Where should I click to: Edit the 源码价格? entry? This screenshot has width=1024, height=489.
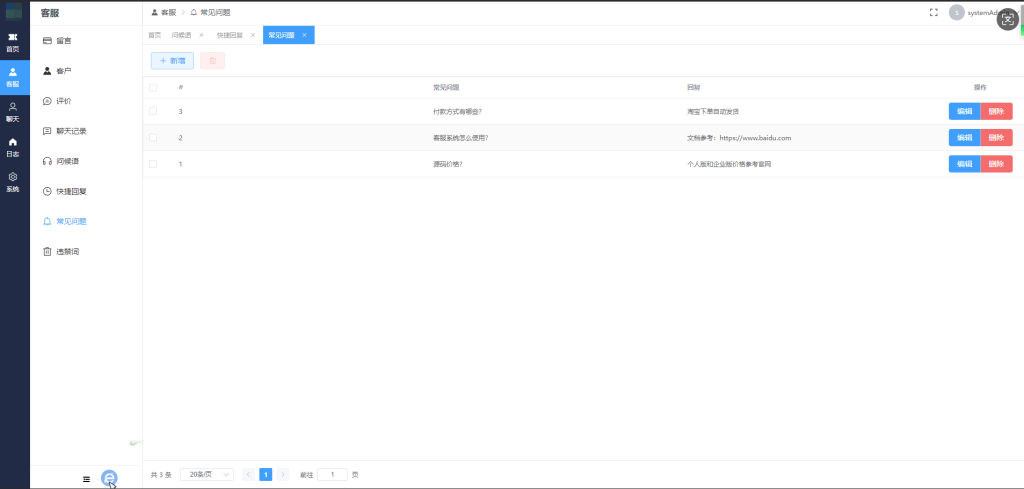pyautogui.click(x=965, y=164)
